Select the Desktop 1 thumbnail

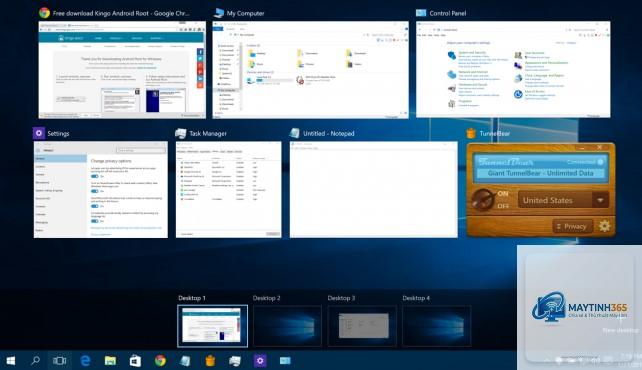point(212,326)
